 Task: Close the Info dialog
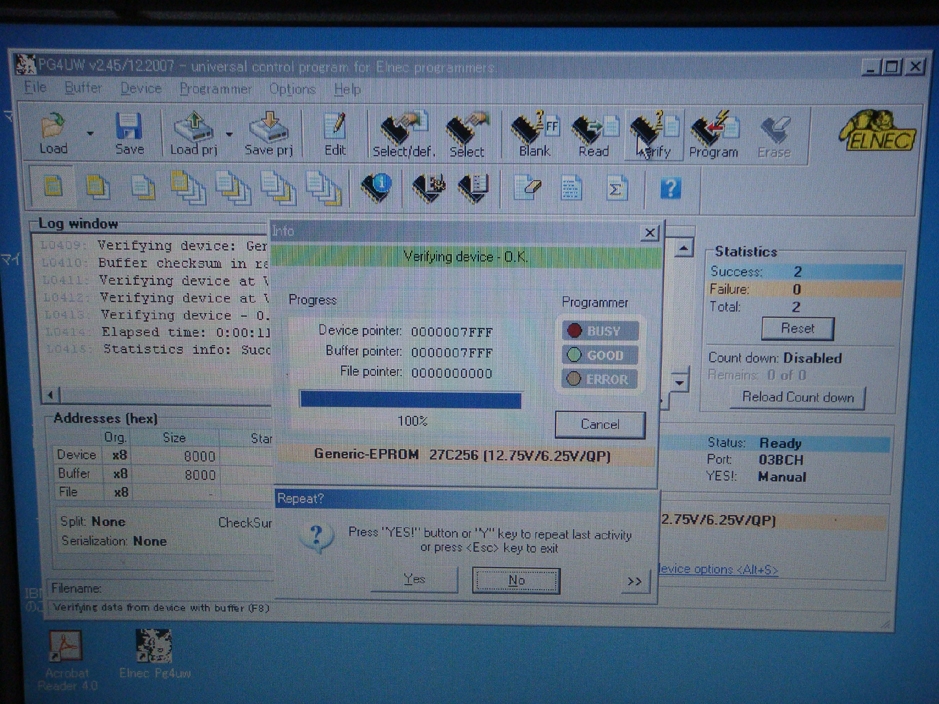click(650, 232)
